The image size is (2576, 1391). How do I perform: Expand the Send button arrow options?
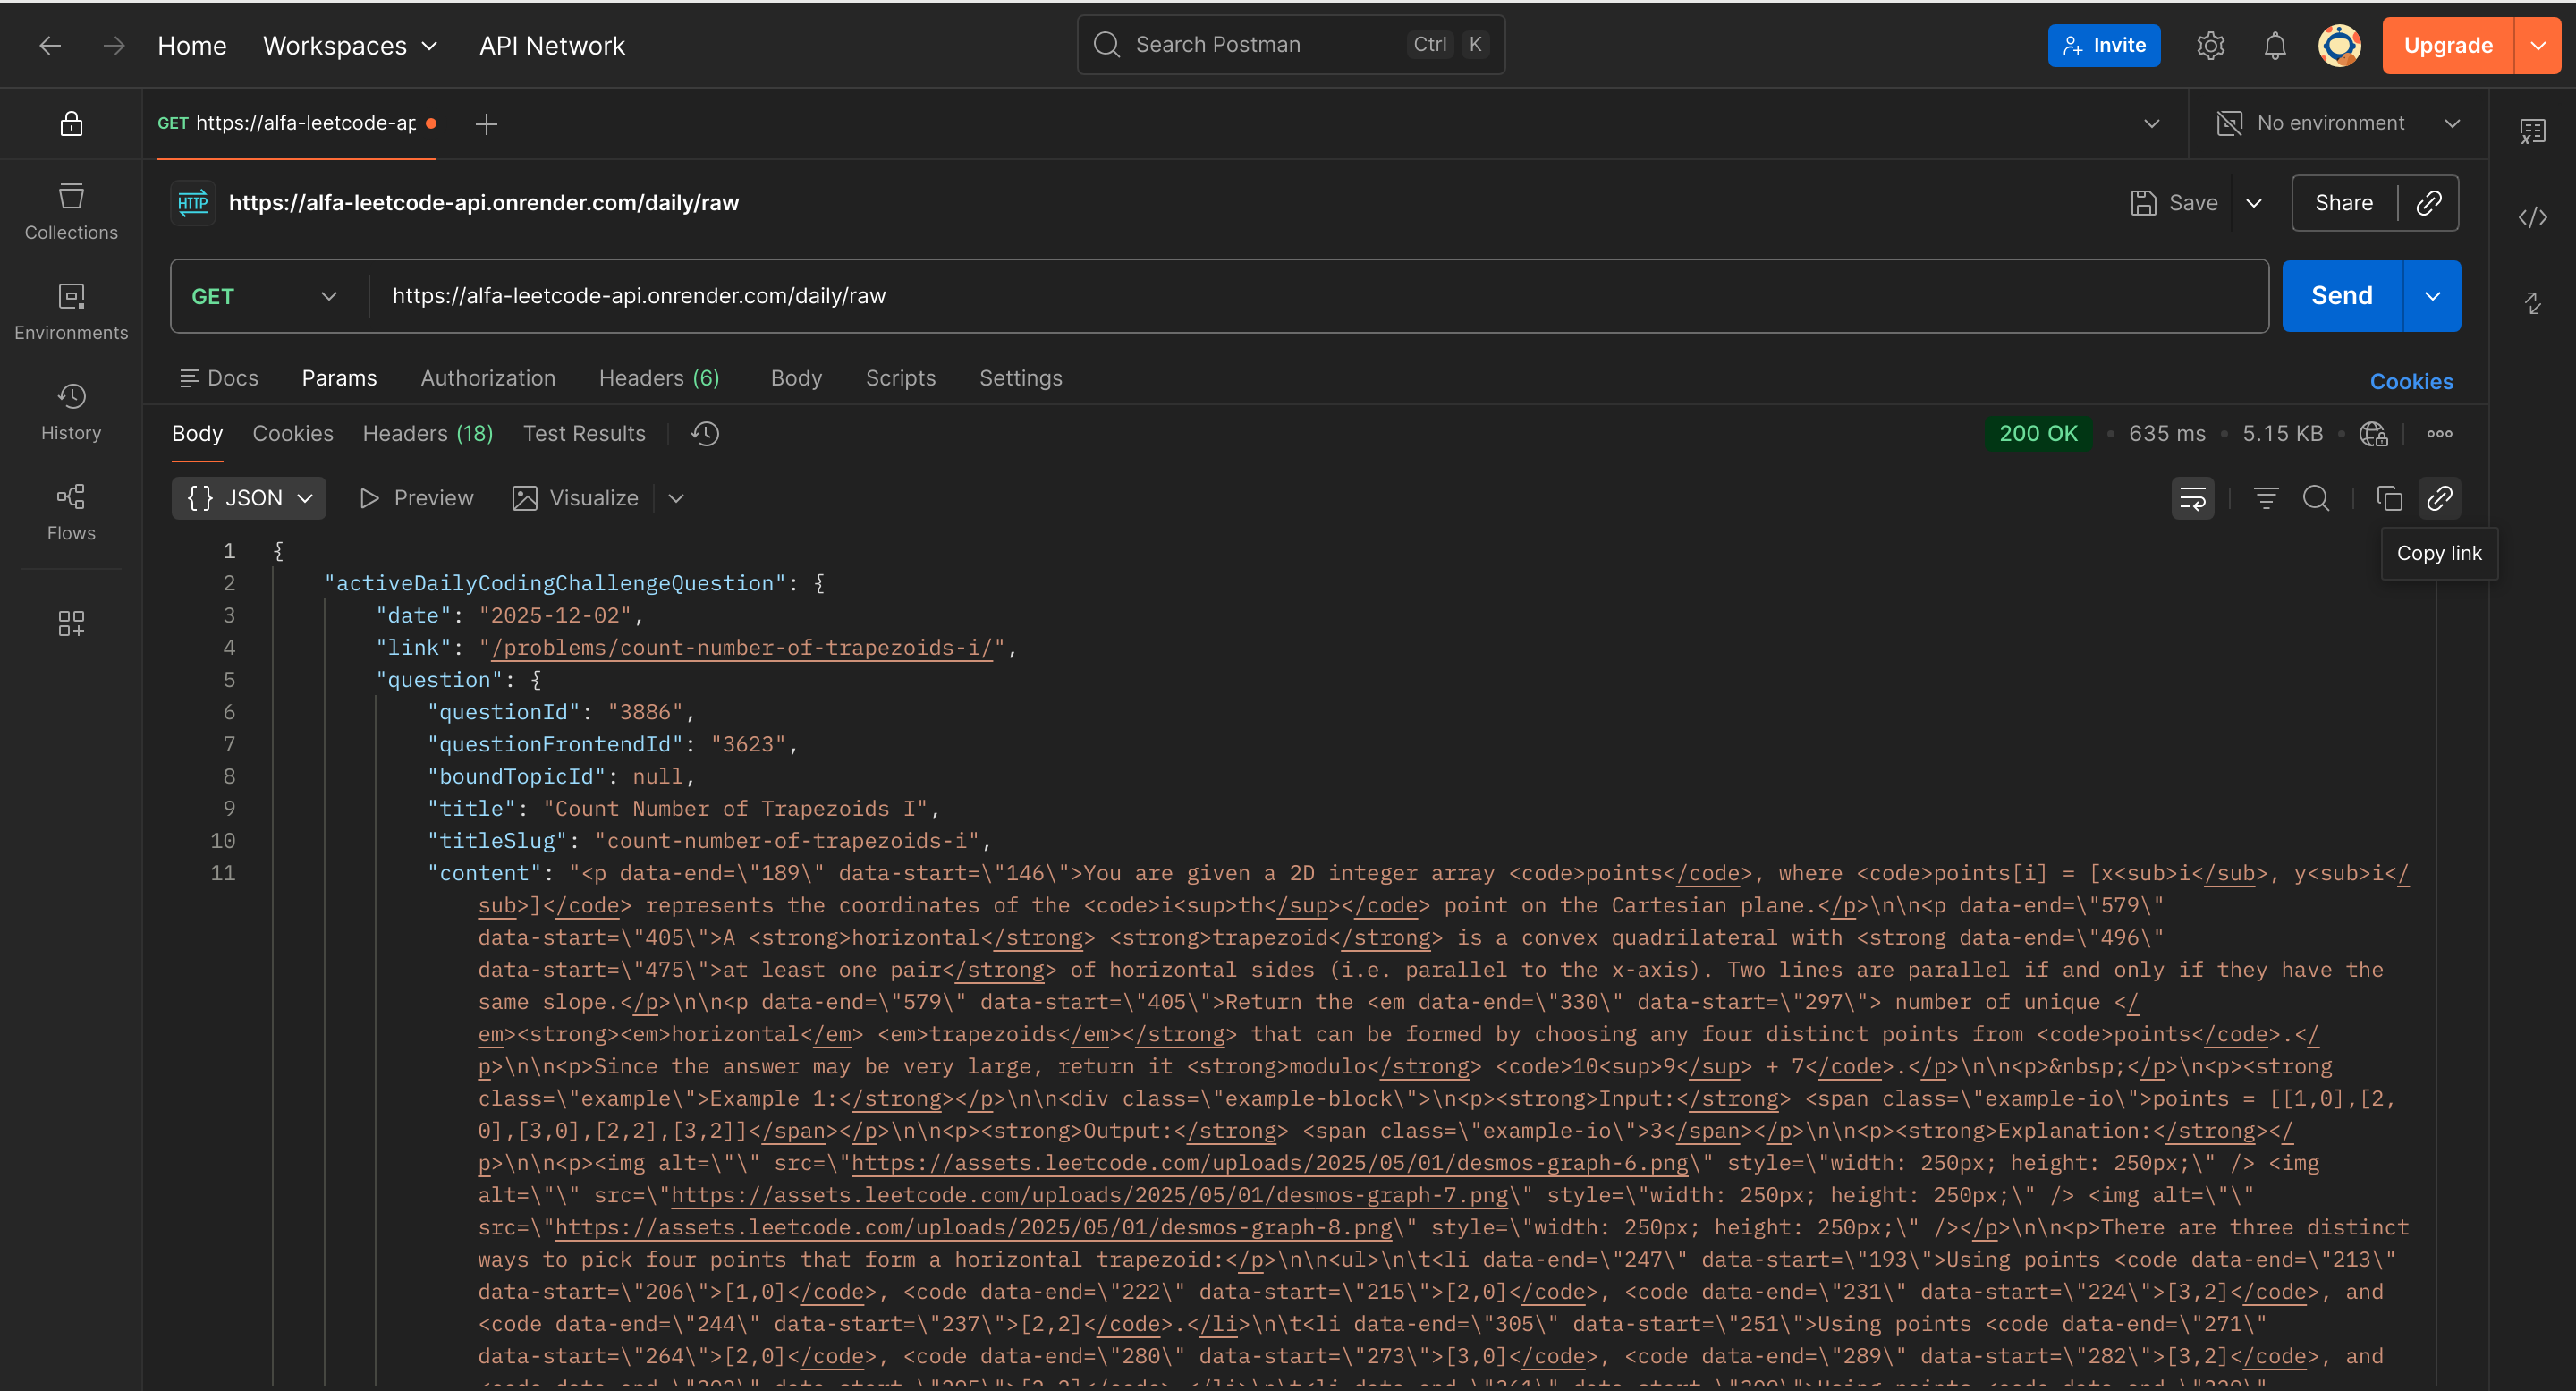(x=2432, y=296)
